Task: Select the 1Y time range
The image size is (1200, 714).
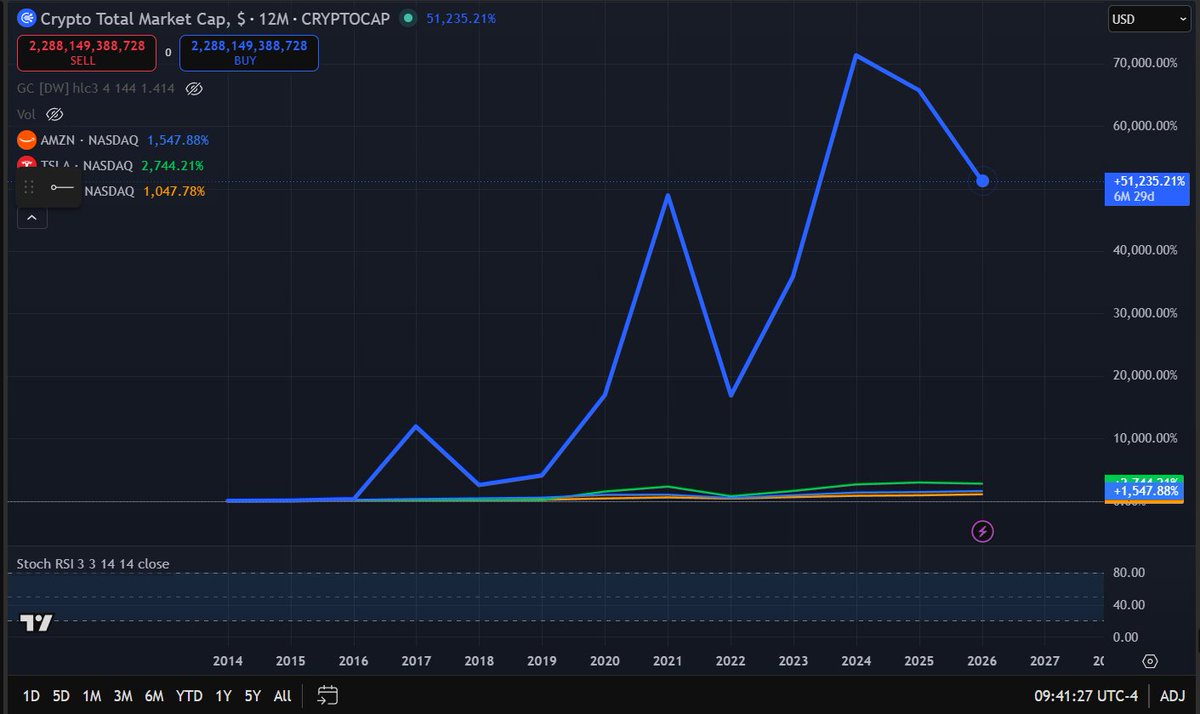Action: click(x=223, y=695)
